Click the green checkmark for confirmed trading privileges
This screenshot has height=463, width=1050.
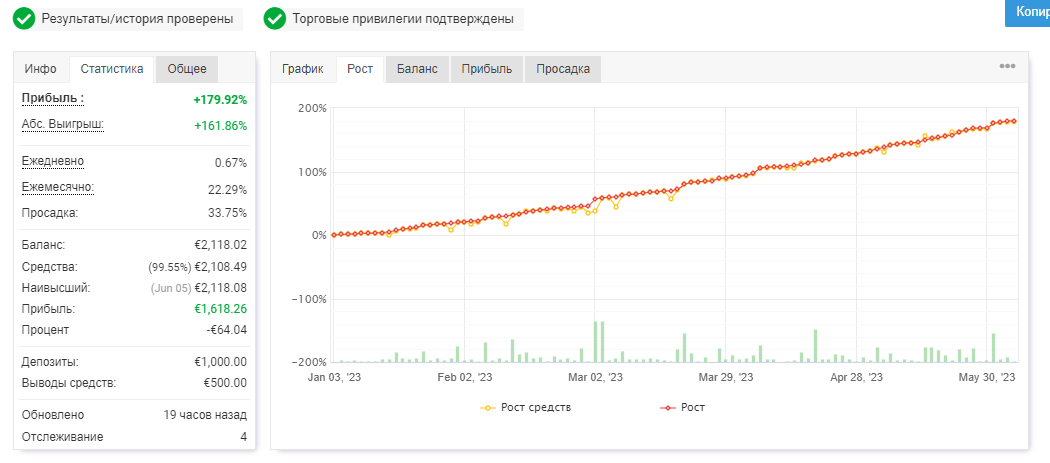click(x=274, y=19)
